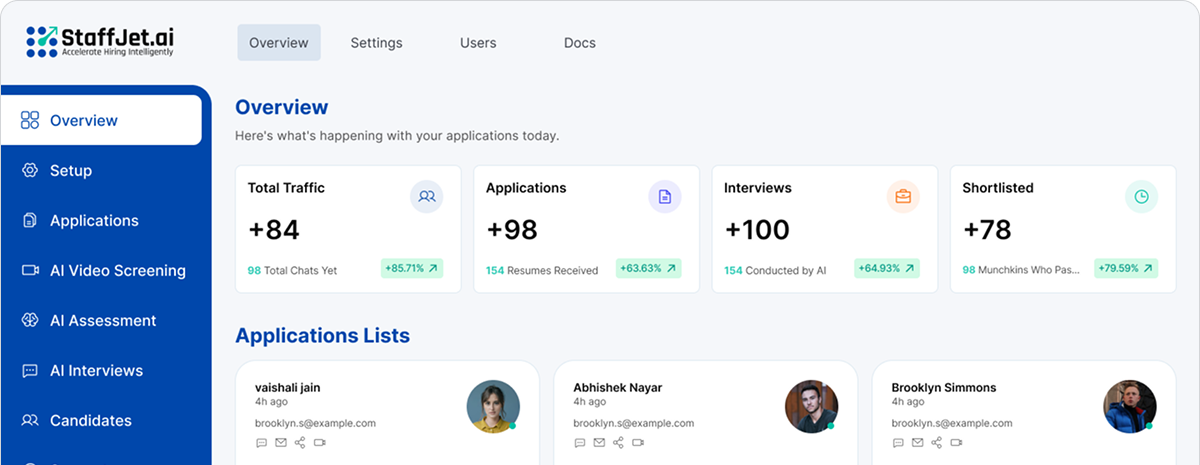Open the Docs tab
The image size is (1200, 465).
tap(580, 43)
